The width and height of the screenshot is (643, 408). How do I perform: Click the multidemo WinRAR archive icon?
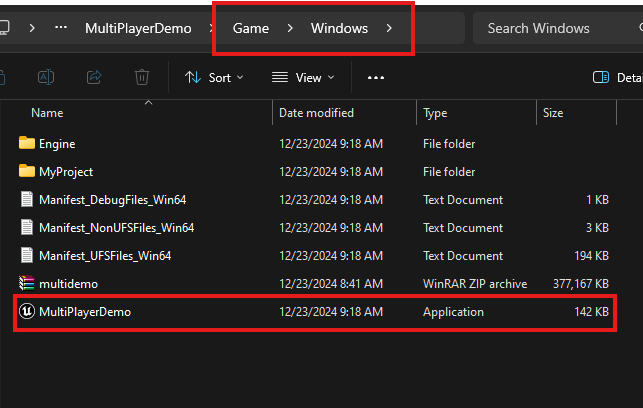pyautogui.click(x=27, y=284)
